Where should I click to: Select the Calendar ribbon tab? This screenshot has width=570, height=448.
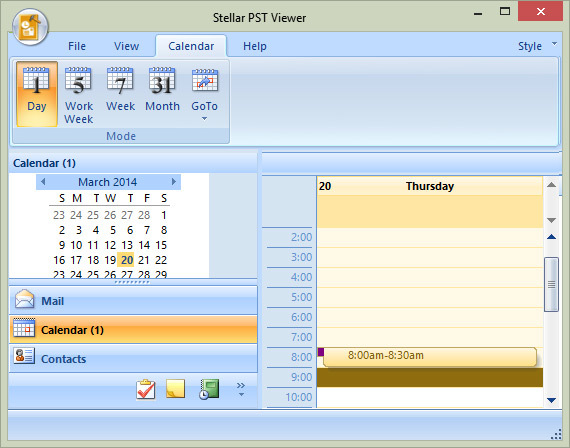191,46
